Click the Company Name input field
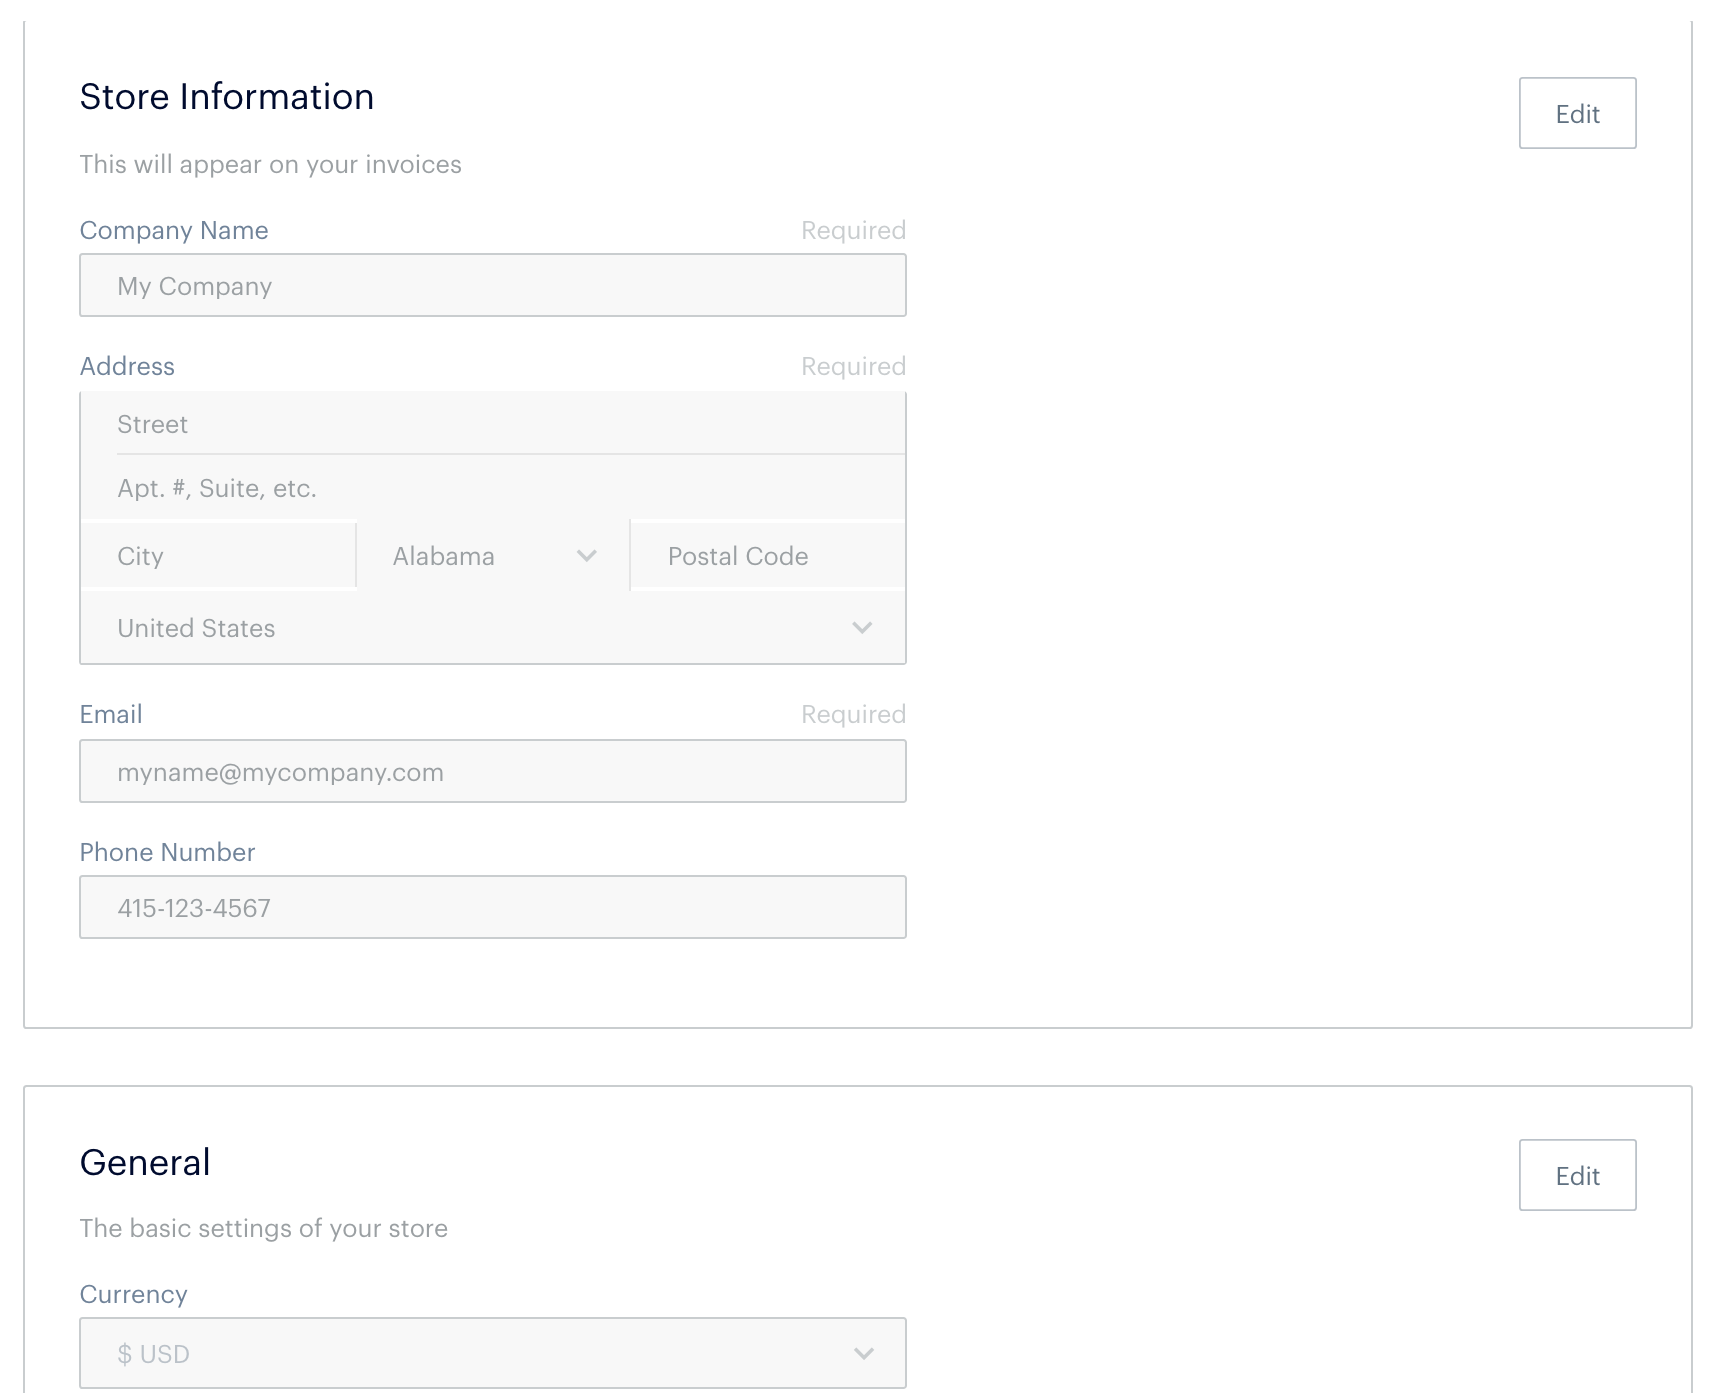This screenshot has height=1393, width=1714. tap(492, 286)
